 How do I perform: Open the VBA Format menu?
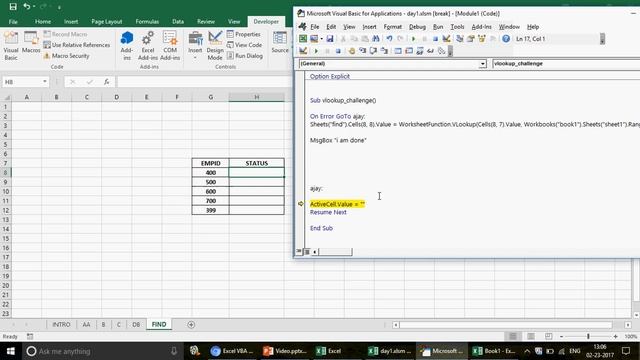point(393,27)
